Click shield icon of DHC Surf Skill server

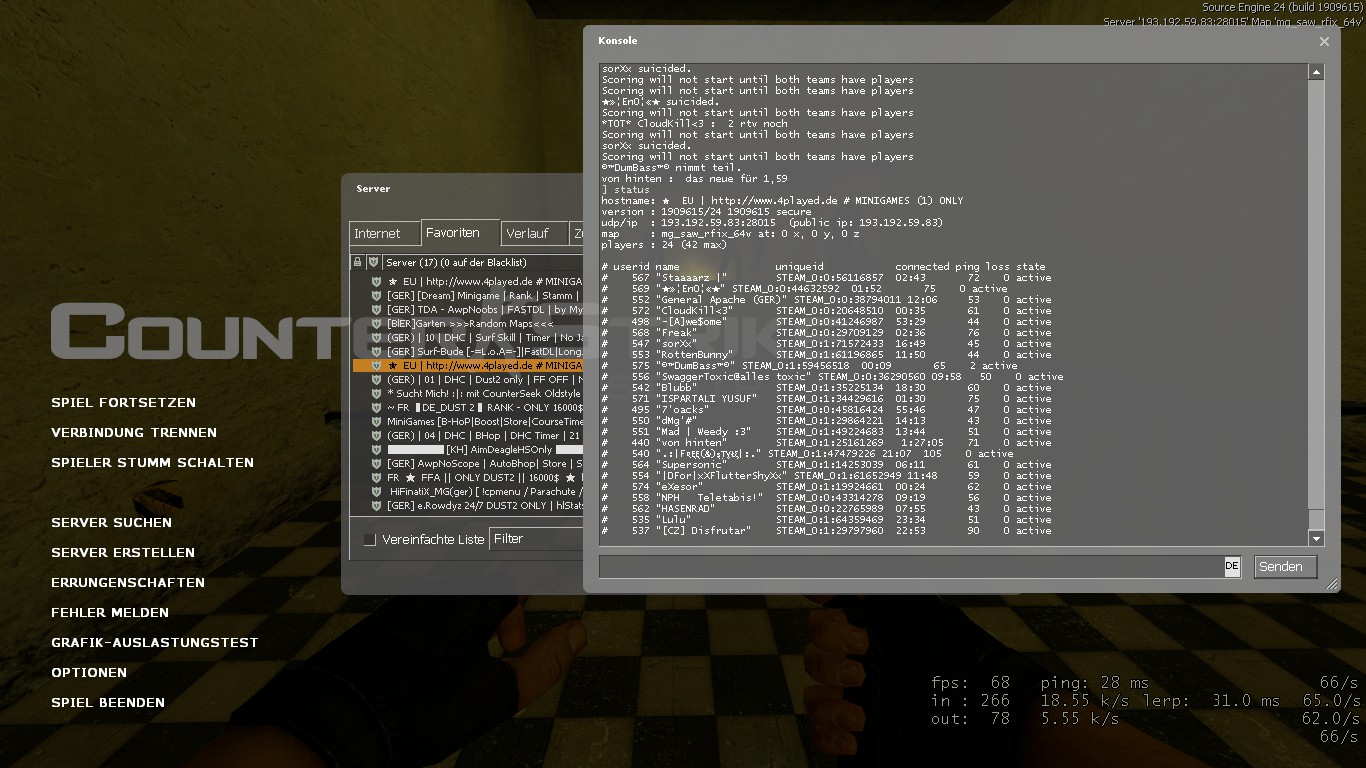[x=376, y=338]
